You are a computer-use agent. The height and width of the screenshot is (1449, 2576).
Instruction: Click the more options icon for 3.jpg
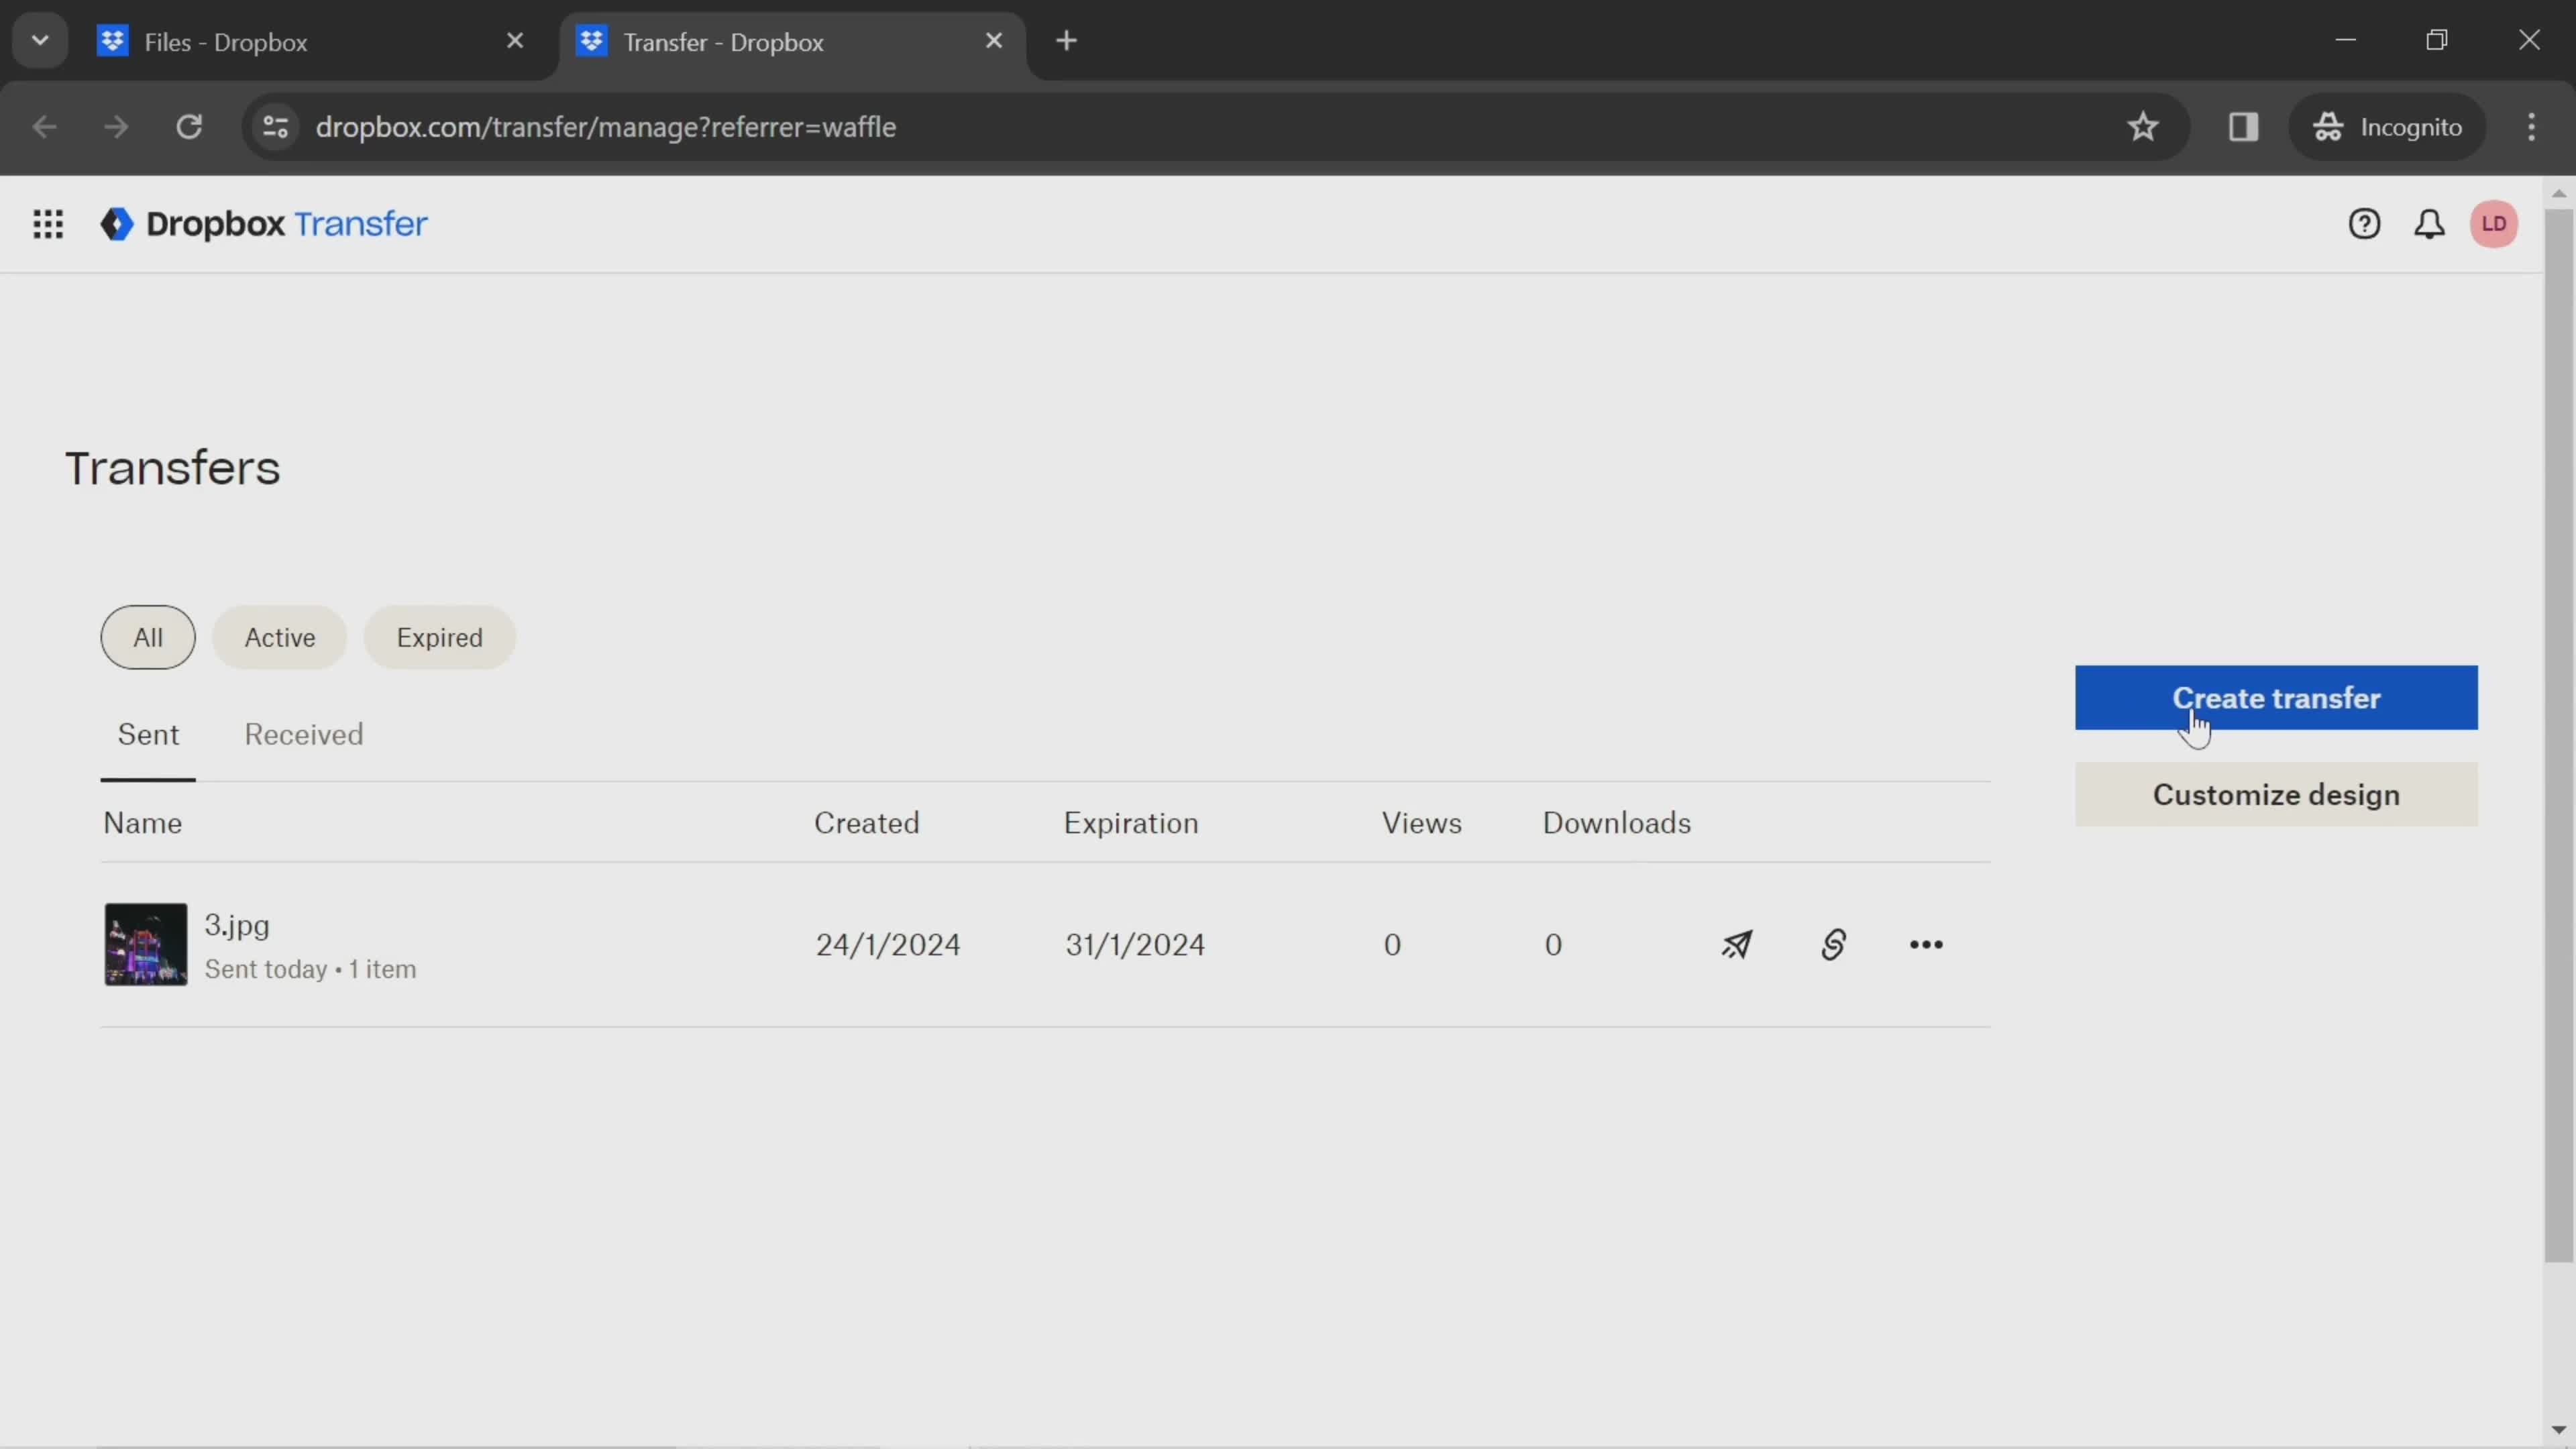(x=1927, y=945)
